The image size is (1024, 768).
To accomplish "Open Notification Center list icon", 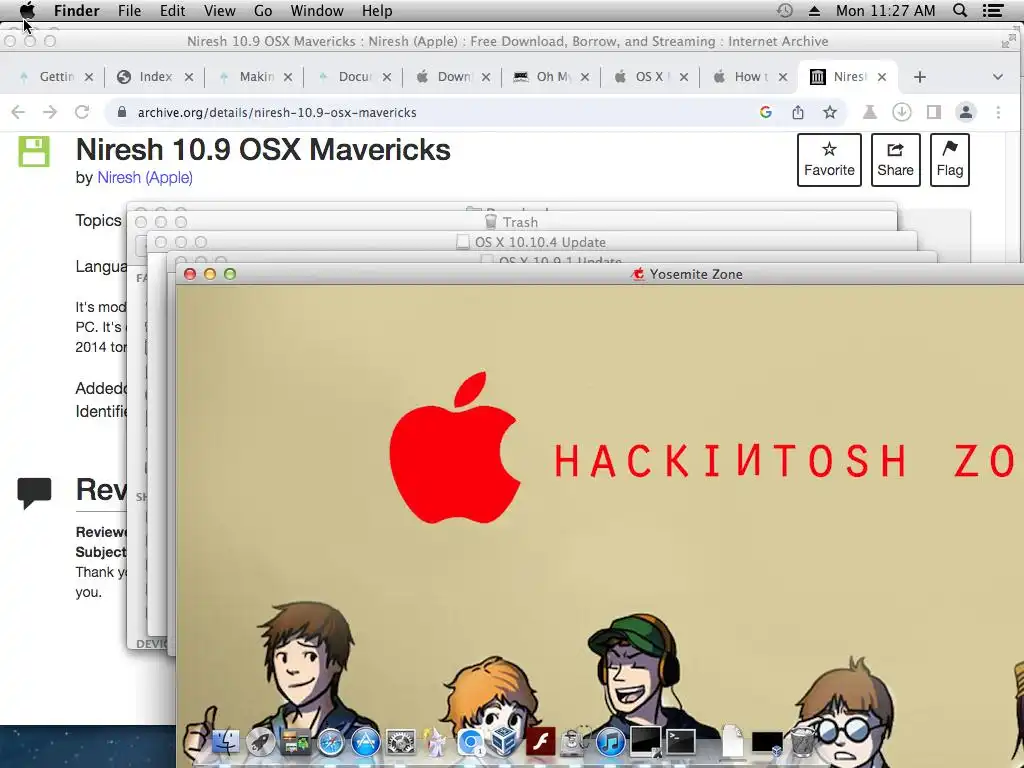I will coord(993,10).
